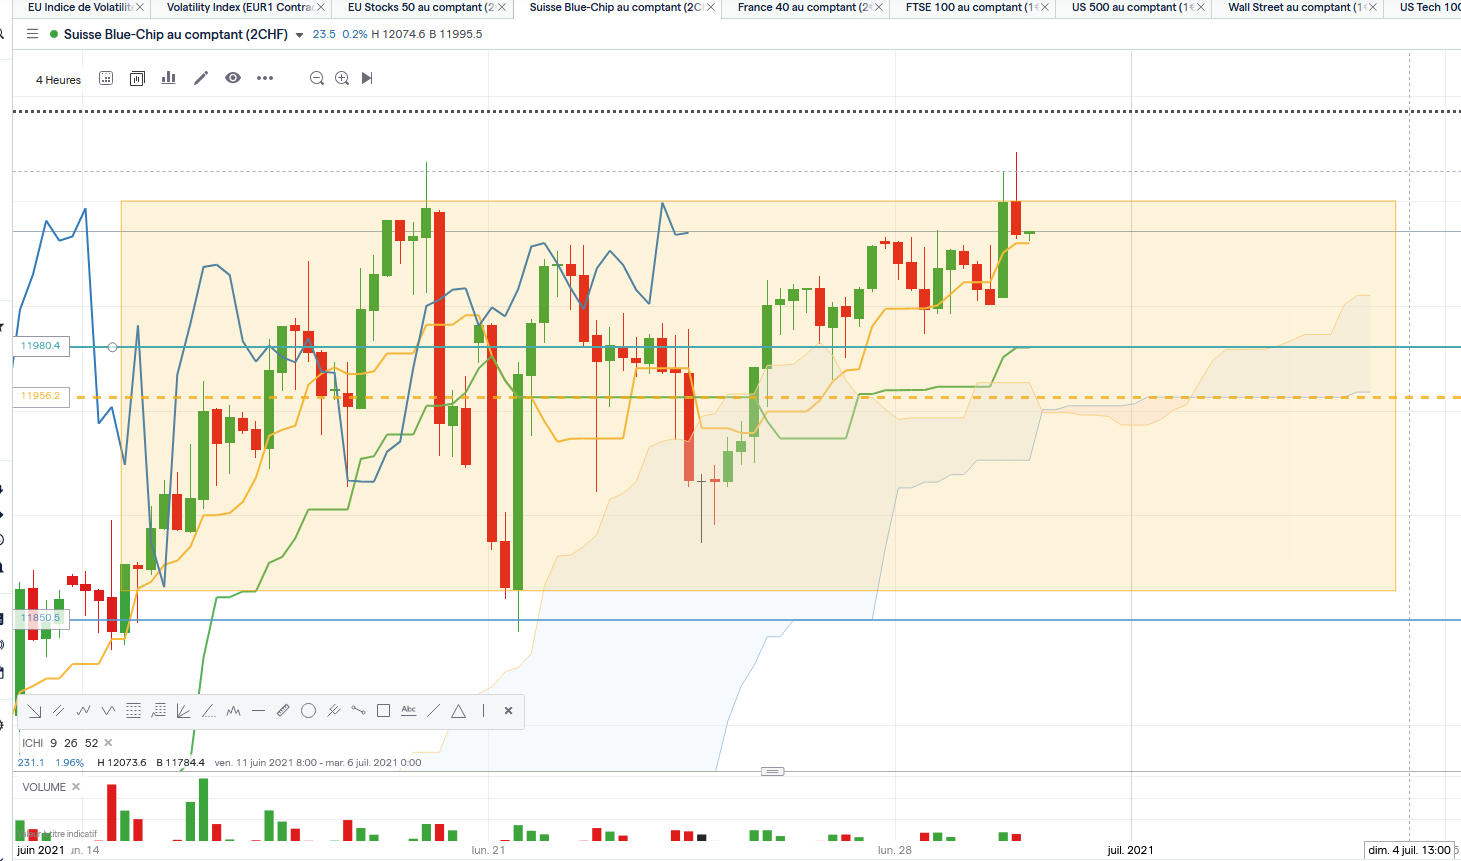Remove the VOLUME indicator
Viewport: 1461px width, 861px height.
click(76, 787)
